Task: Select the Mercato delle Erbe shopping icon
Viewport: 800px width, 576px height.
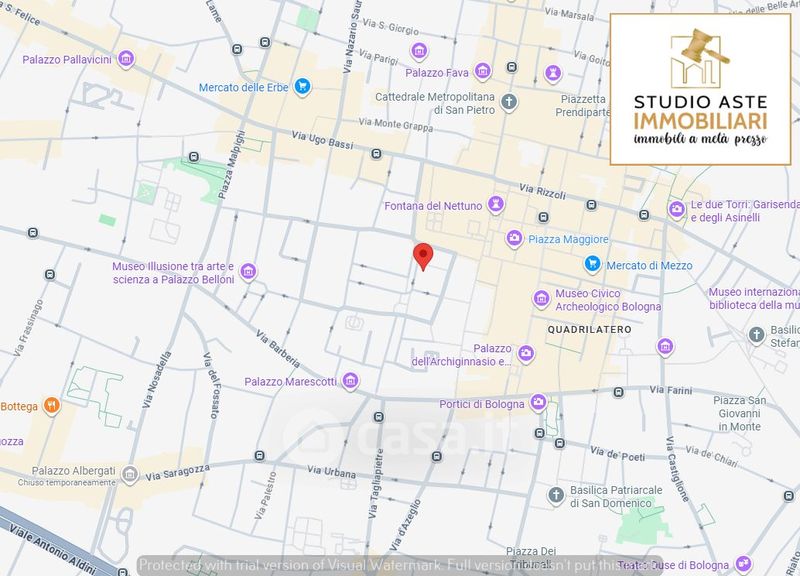Action: tap(301, 87)
